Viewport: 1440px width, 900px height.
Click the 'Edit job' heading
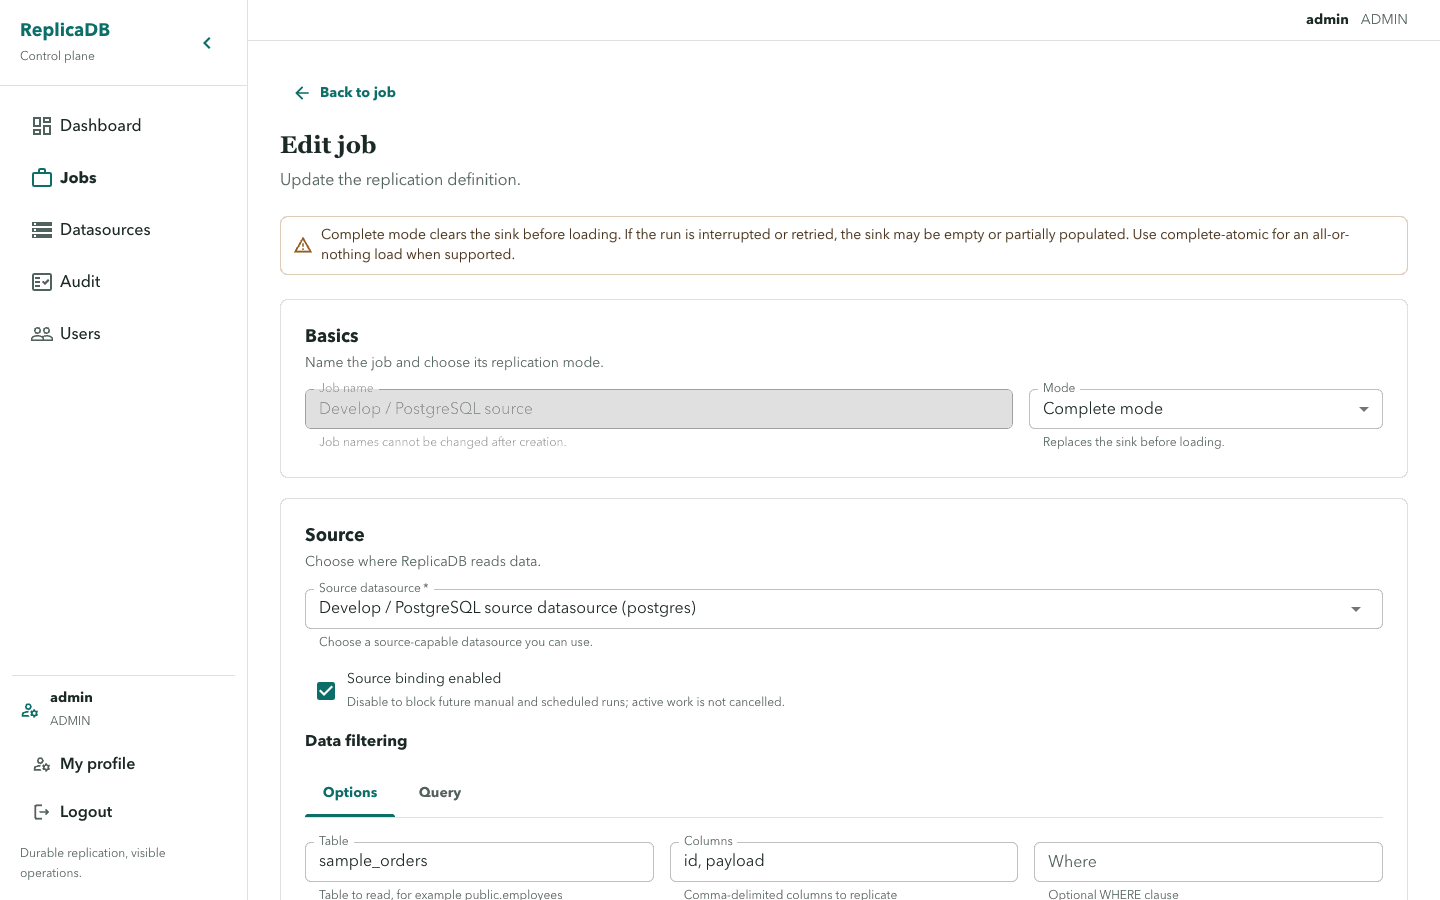(x=328, y=145)
